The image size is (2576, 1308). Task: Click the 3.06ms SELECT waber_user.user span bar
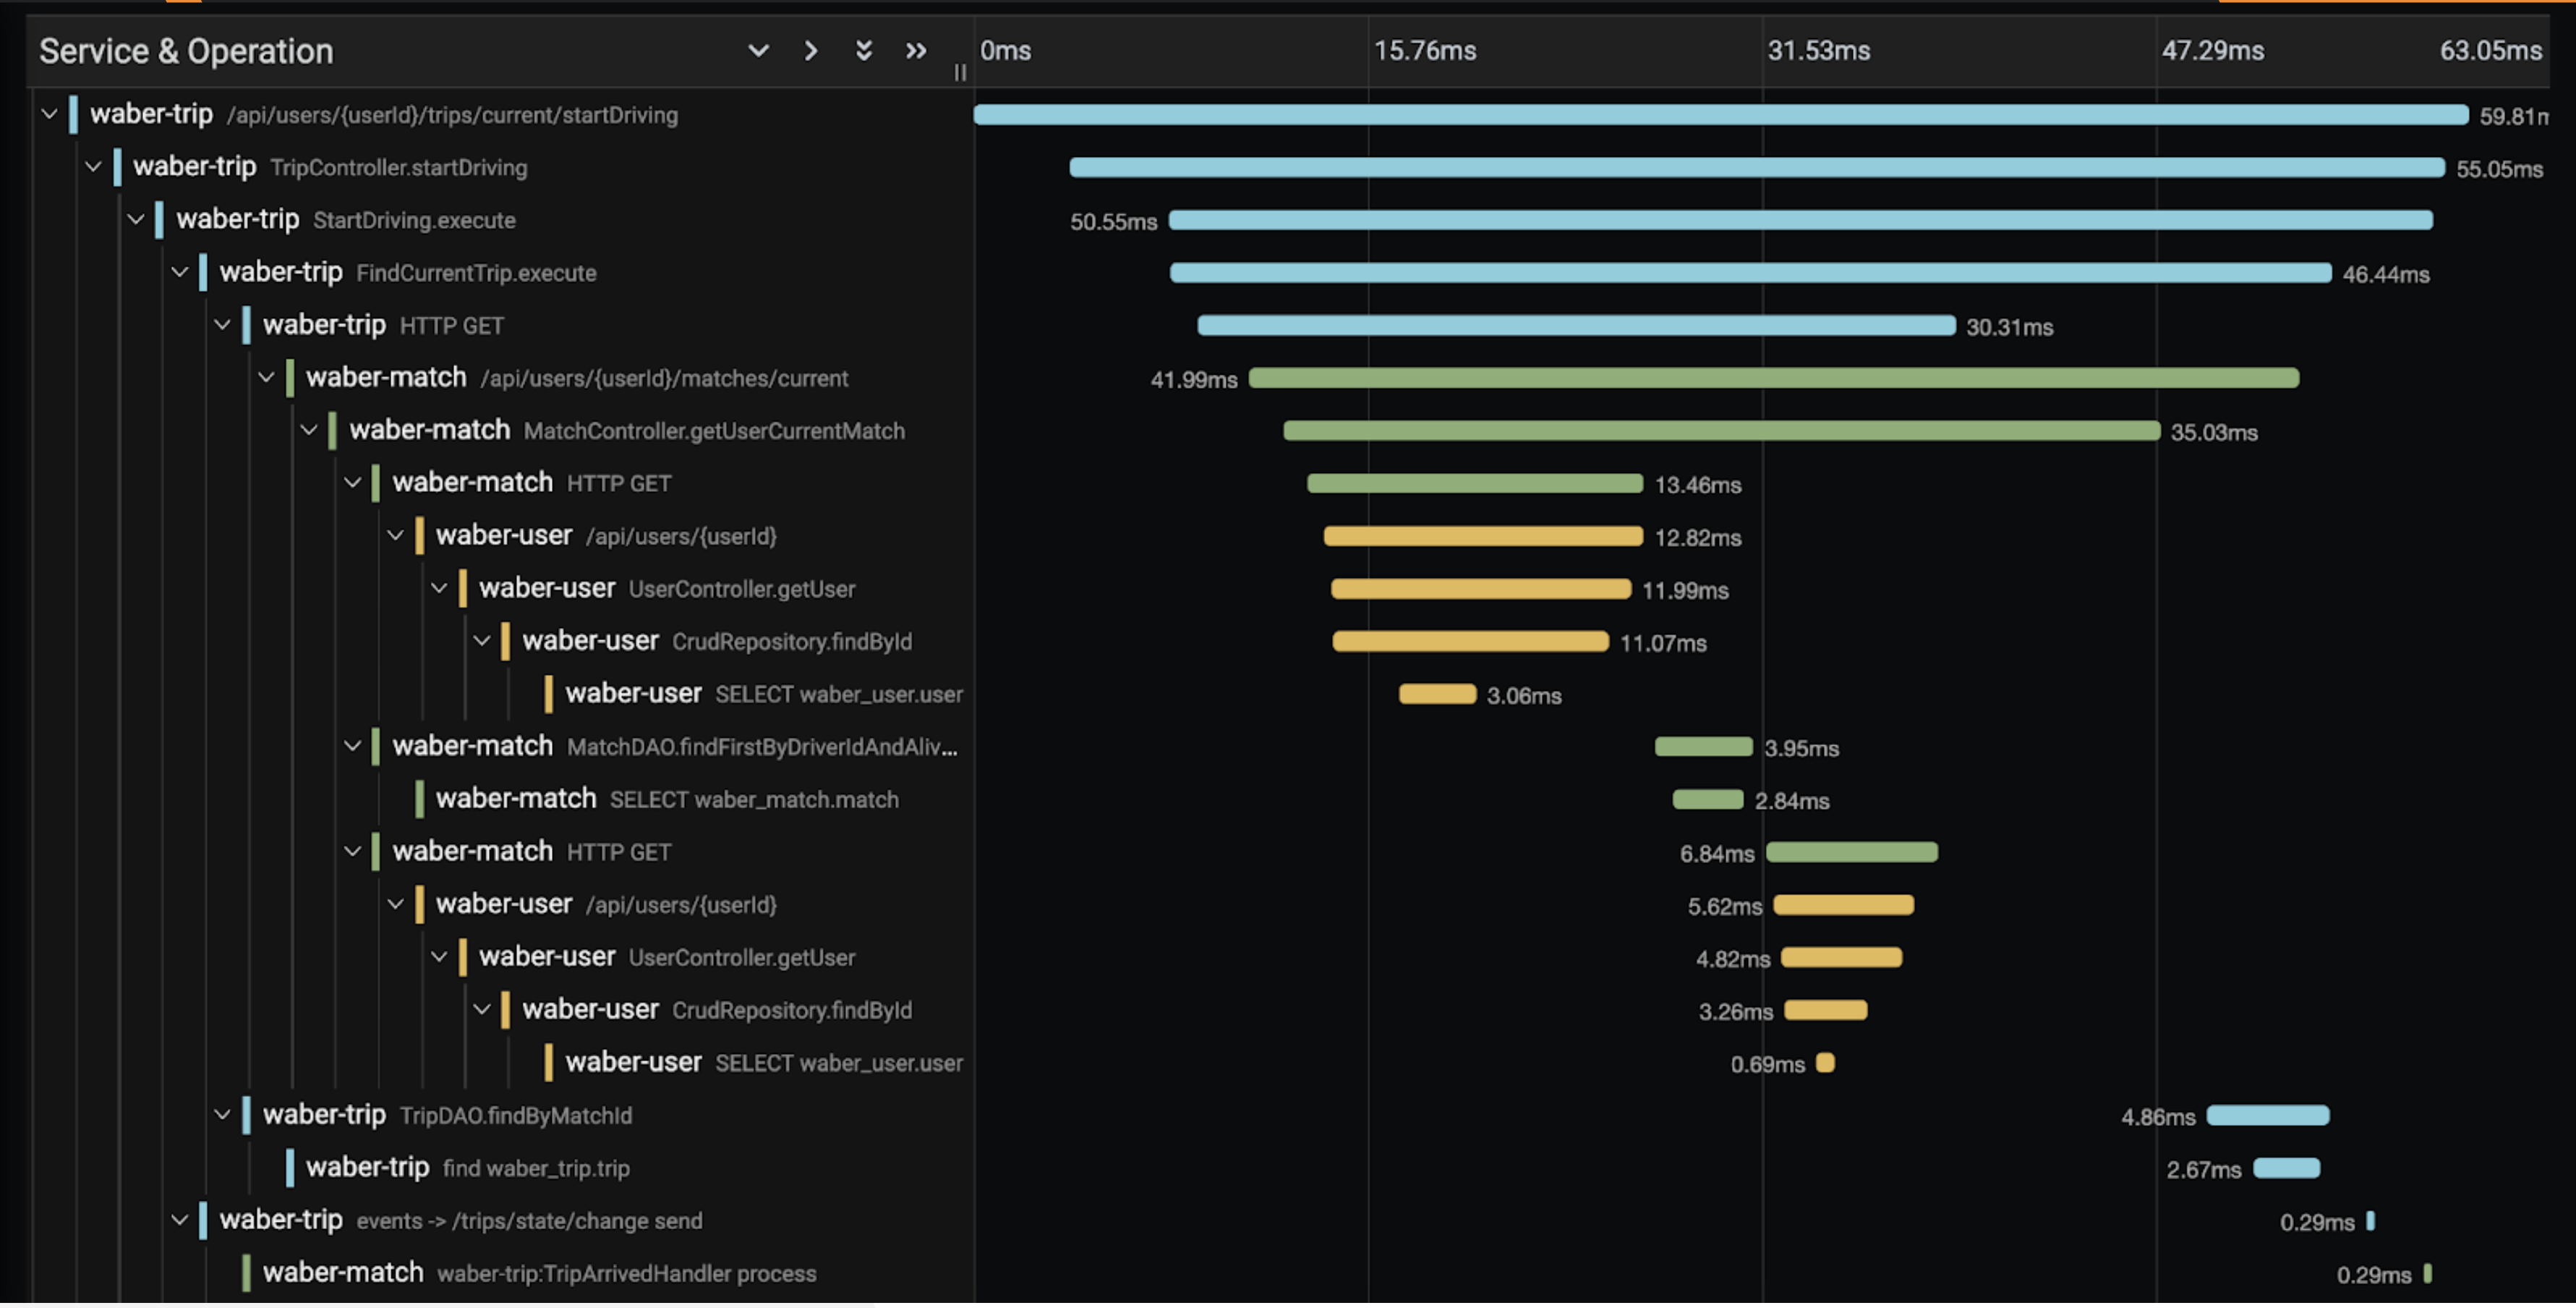point(1437,694)
